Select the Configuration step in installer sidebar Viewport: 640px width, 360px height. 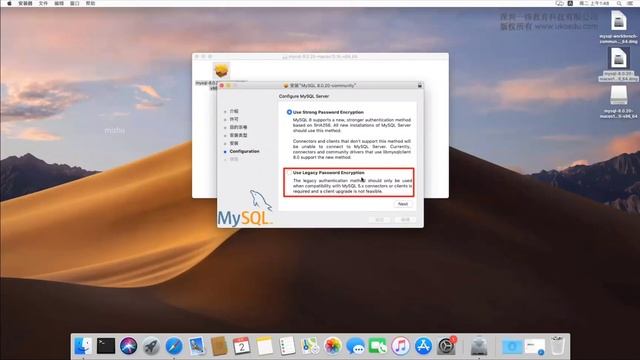click(244, 151)
